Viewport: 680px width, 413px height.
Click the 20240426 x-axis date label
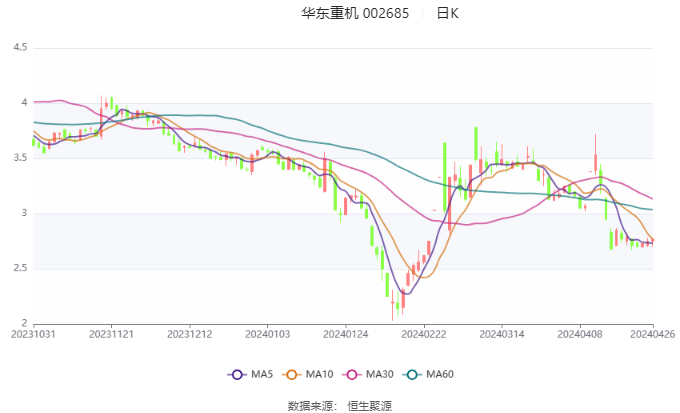[x=653, y=334]
